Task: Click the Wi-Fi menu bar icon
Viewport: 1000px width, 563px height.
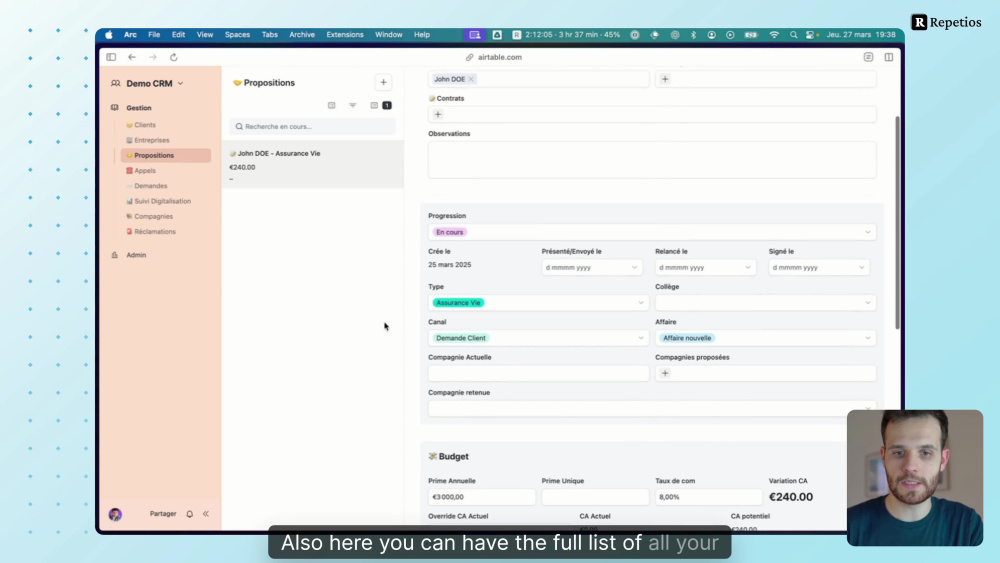Action: click(774, 35)
